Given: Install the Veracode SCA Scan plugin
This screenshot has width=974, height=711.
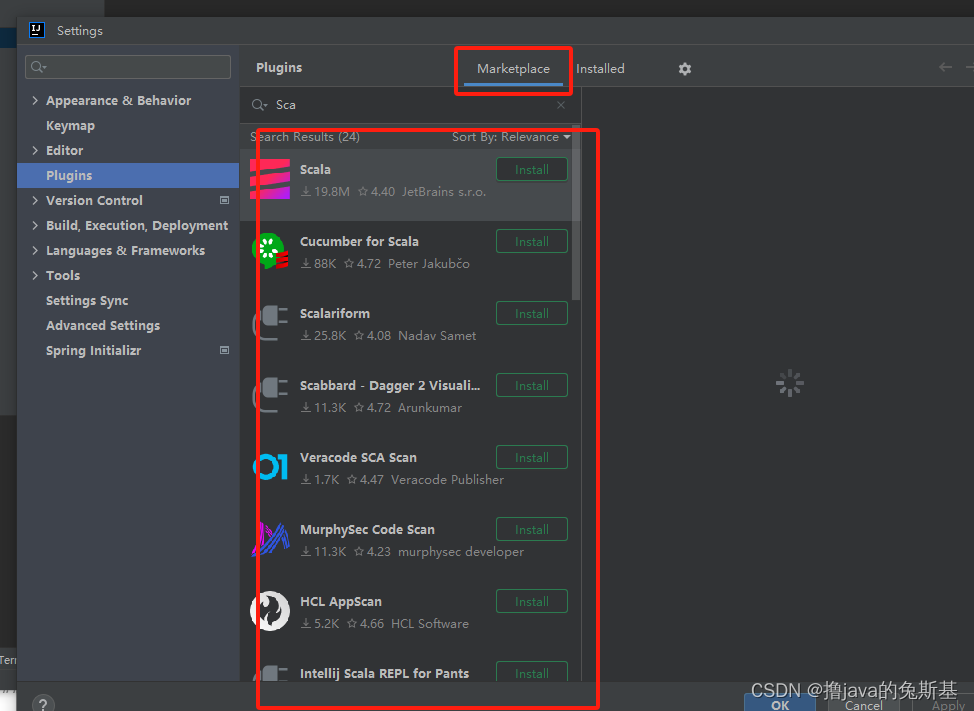Looking at the screenshot, I should pos(532,458).
